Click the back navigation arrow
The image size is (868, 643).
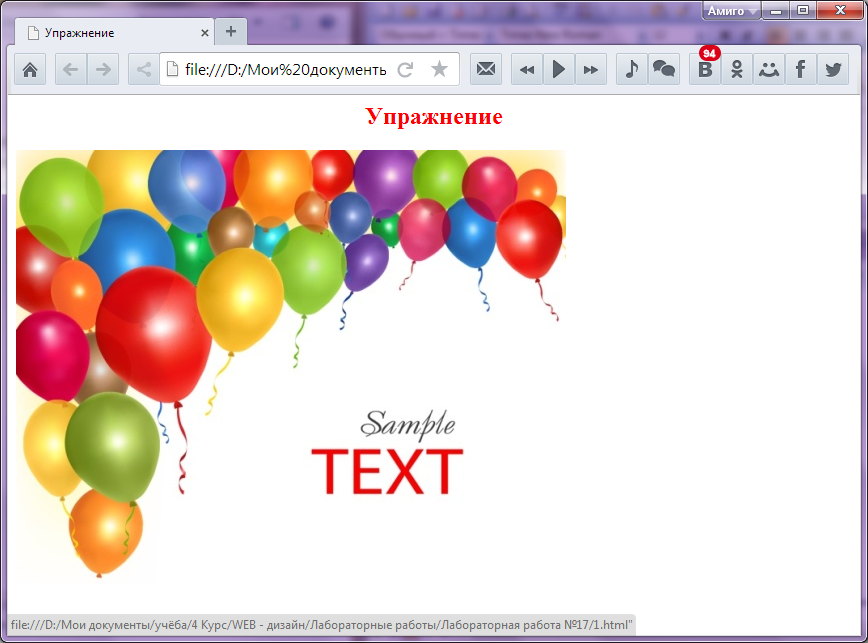[70, 70]
